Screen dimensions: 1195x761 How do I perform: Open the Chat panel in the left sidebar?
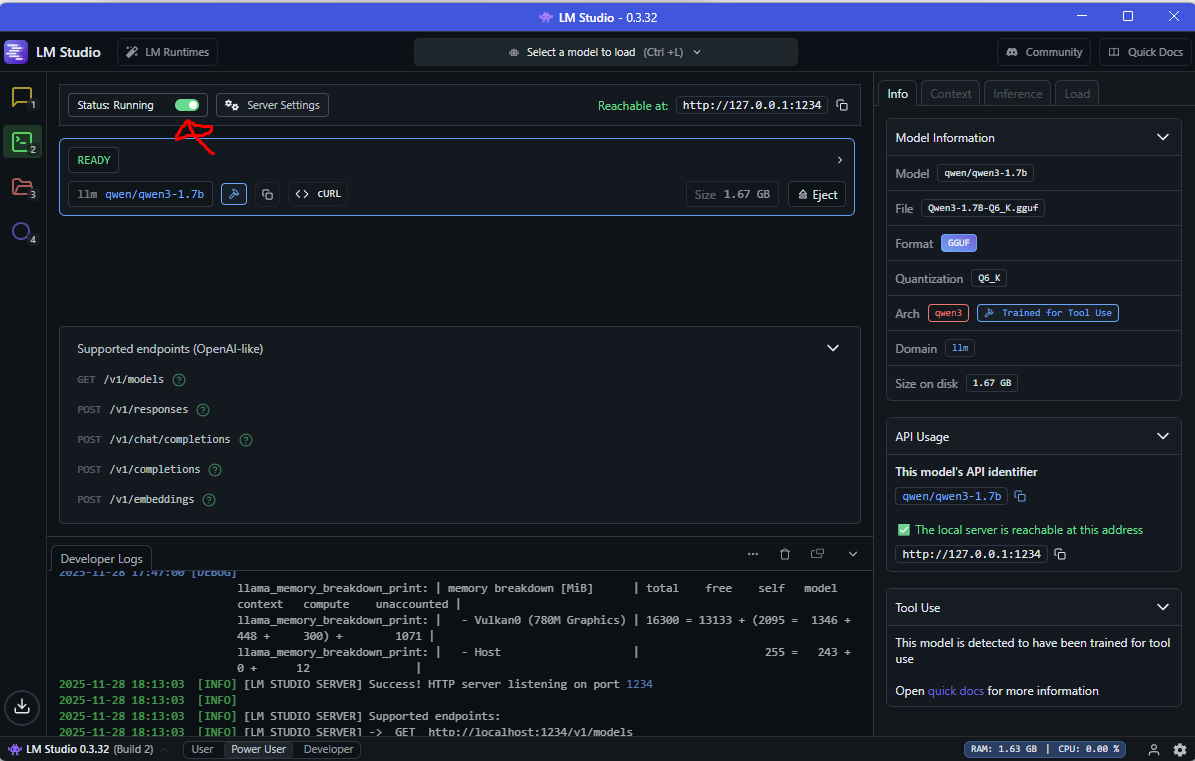22,96
